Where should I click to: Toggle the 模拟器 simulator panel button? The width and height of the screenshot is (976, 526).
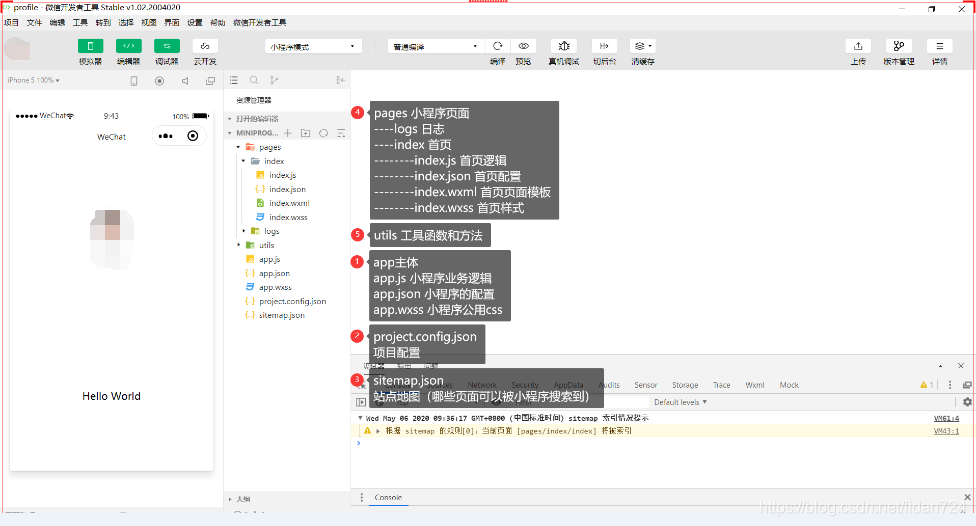click(90, 46)
